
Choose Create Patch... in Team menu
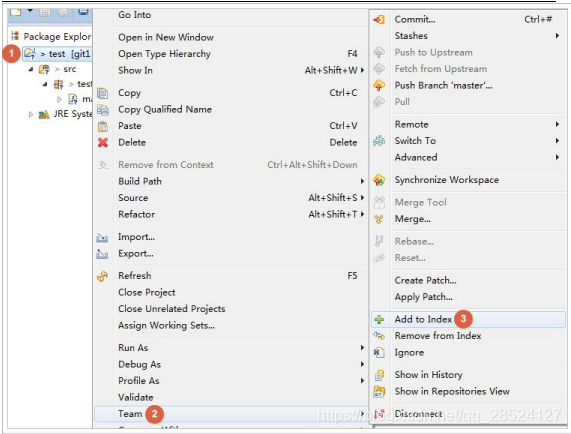(425, 280)
